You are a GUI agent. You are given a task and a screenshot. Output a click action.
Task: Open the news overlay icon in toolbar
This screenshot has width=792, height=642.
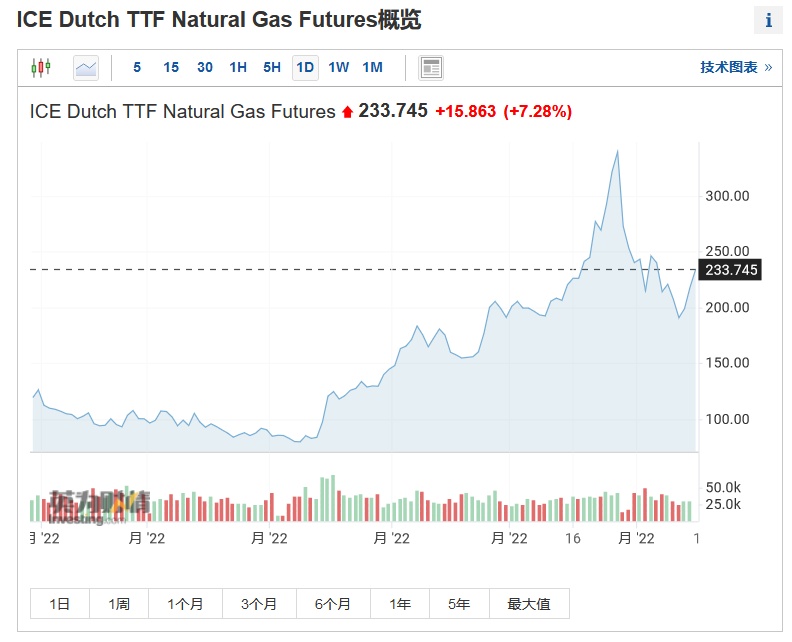tap(431, 68)
